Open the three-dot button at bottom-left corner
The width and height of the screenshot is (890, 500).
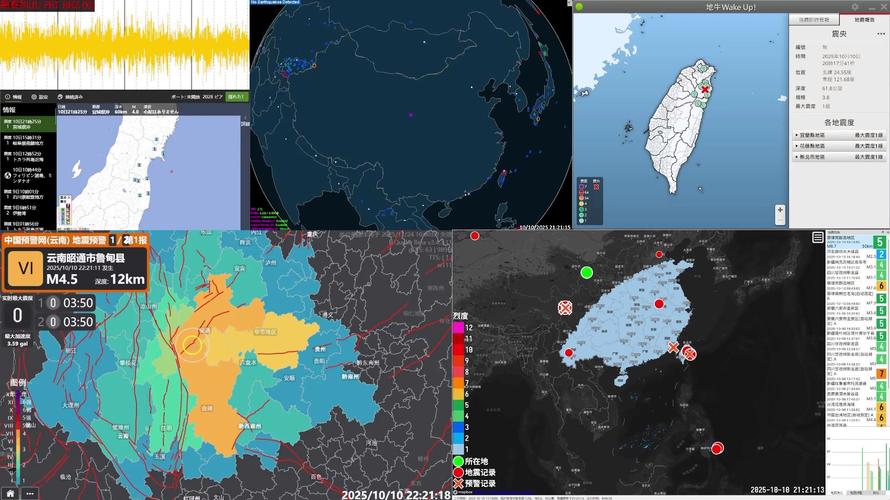coord(29,493)
